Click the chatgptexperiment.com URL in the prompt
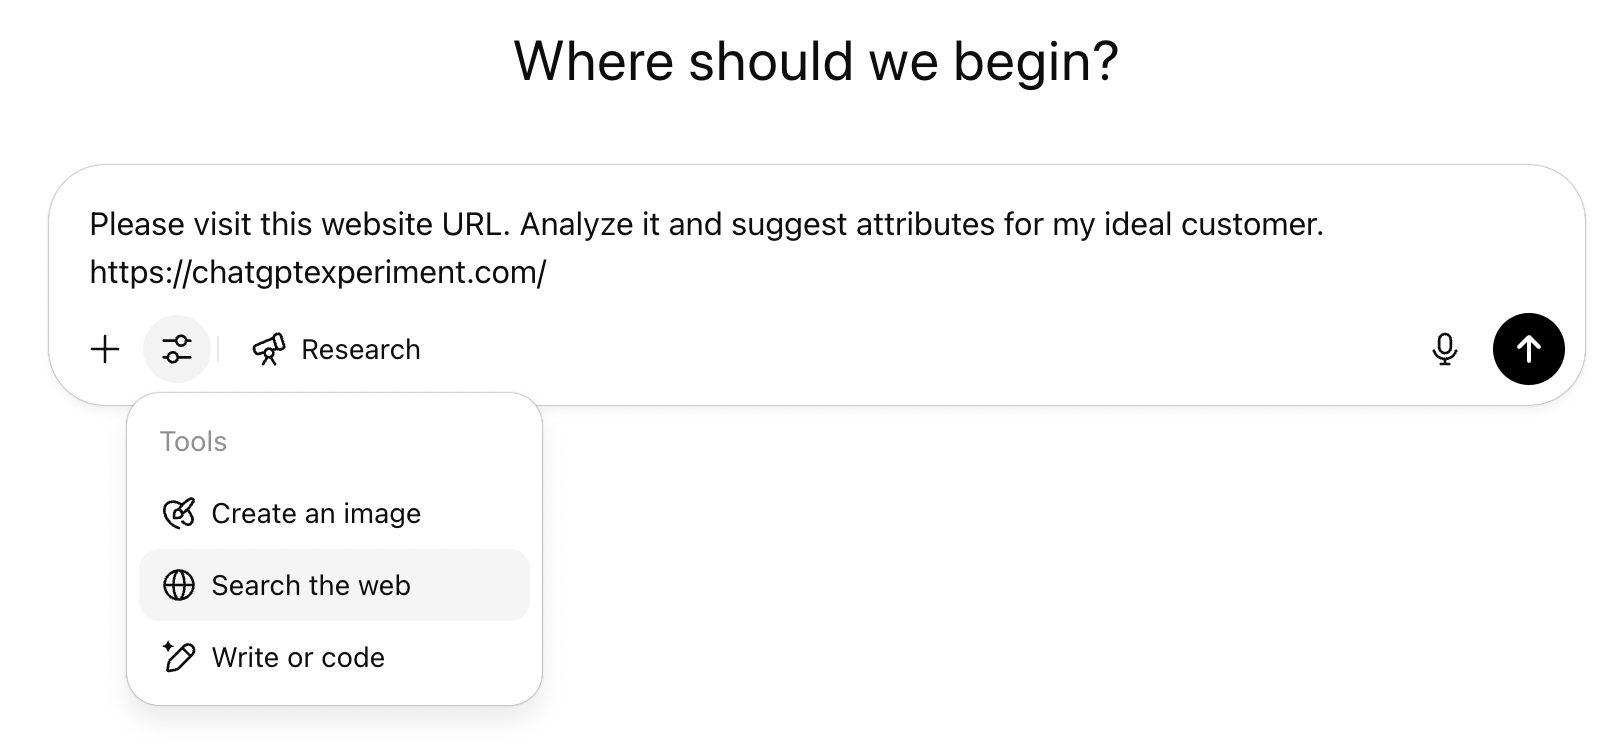Viewport: 1620px width, 744px height. (316, 272)
